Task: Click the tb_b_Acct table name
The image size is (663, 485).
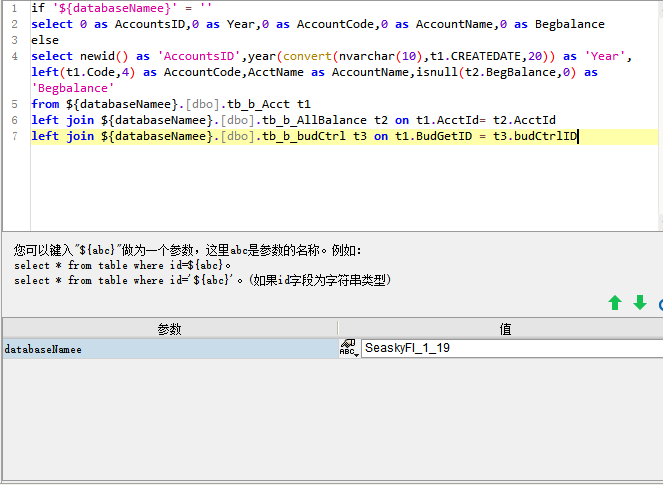Action: click(x=258, y=104)
